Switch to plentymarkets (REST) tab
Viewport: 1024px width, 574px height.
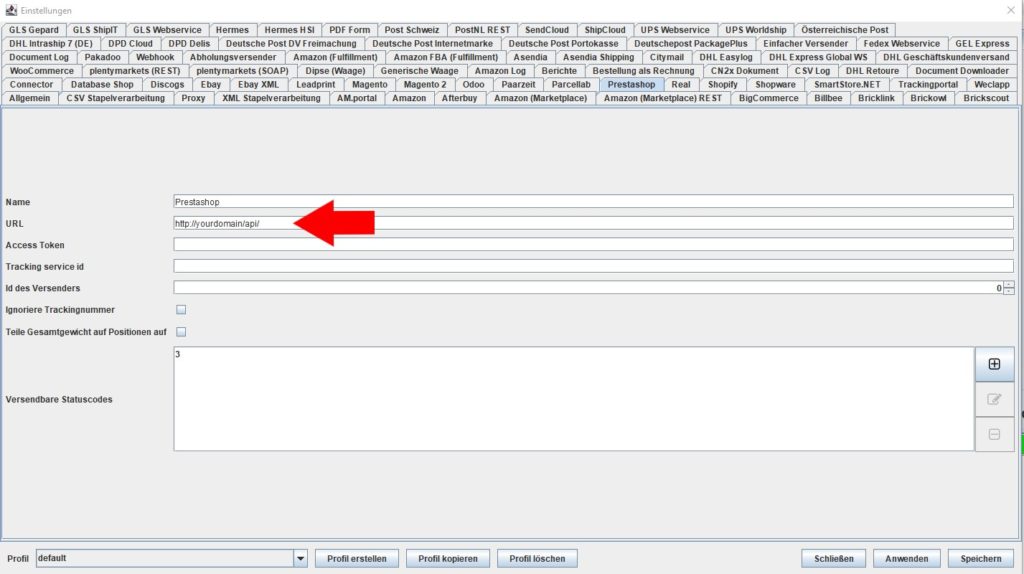pyautogui.click(x=135, y=71)
